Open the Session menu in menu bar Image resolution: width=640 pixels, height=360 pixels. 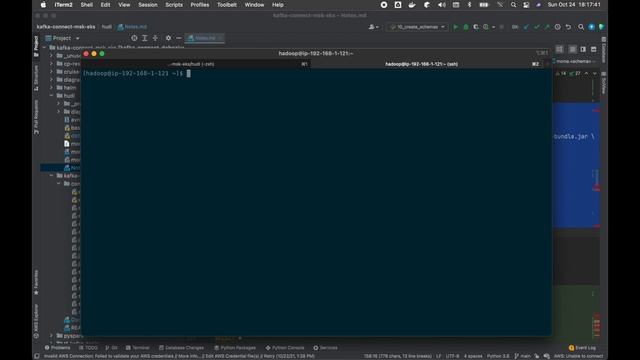(x=147, y=5)
